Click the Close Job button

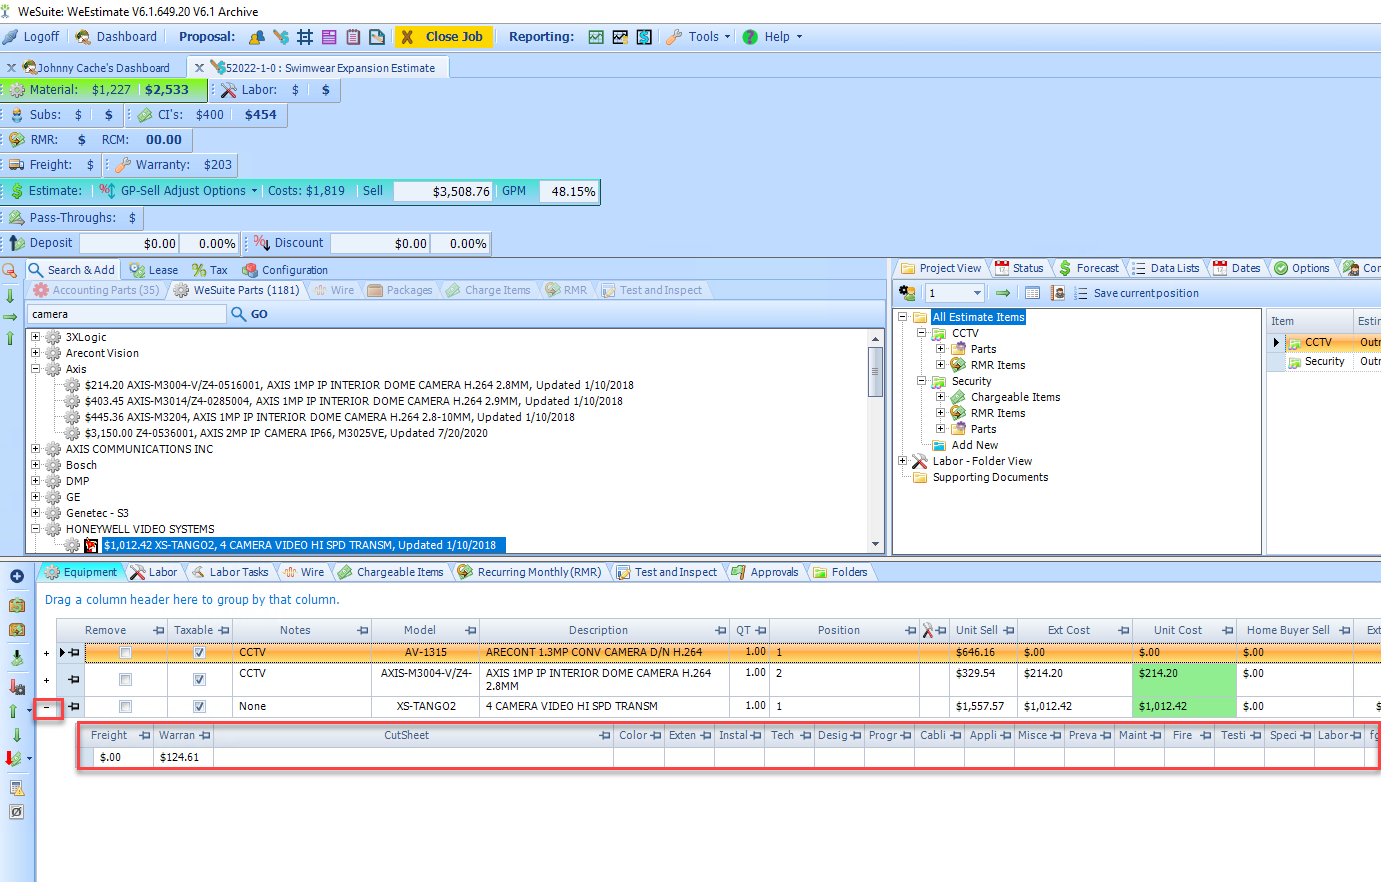tap(443, 37)
